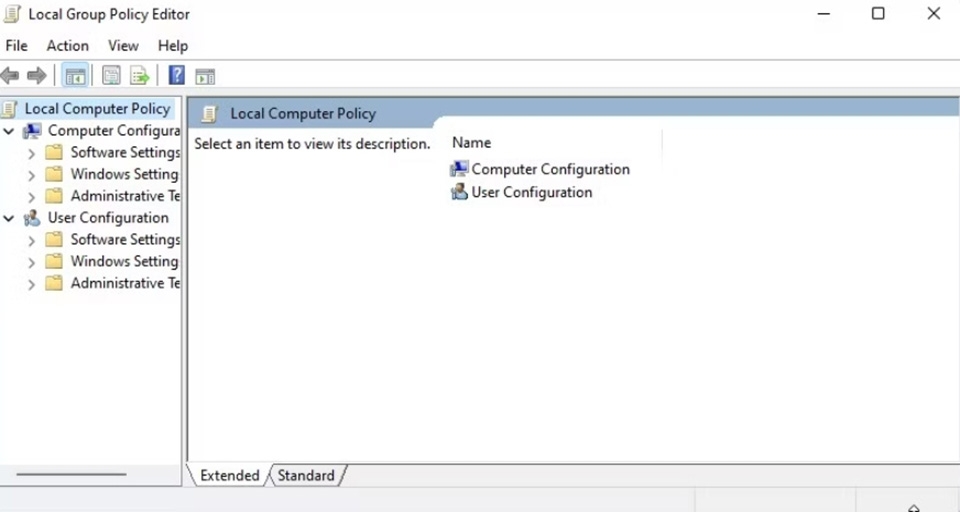Screen dimensions: 960x512
Task: Select Windows Settings label under User Configuration
Action: click(124, 262)
